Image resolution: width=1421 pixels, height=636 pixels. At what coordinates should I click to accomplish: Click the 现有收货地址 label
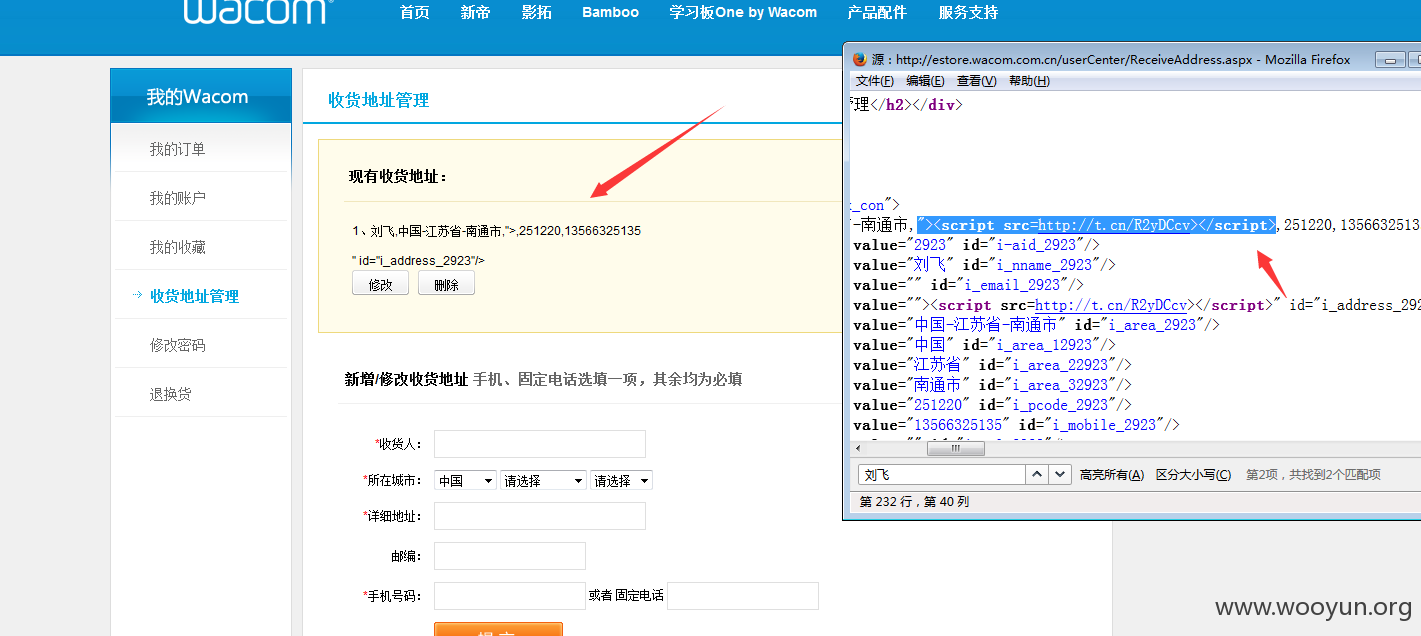(x=398, y=177)
